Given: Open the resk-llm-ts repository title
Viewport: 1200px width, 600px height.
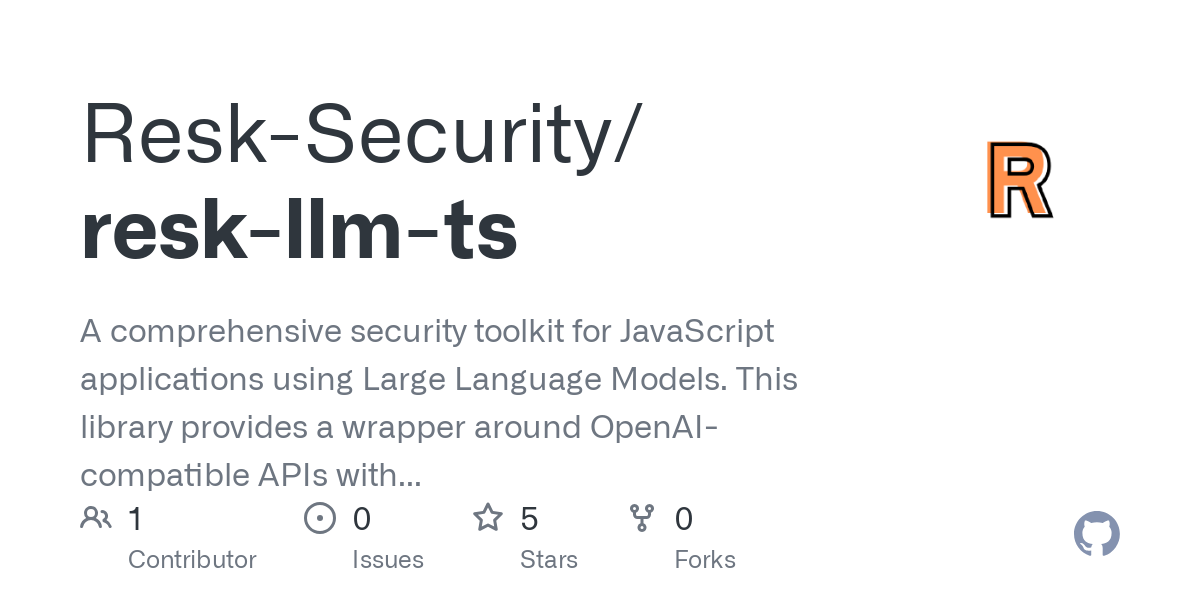Looking at the screenshot, I should (x=299, y=231).
